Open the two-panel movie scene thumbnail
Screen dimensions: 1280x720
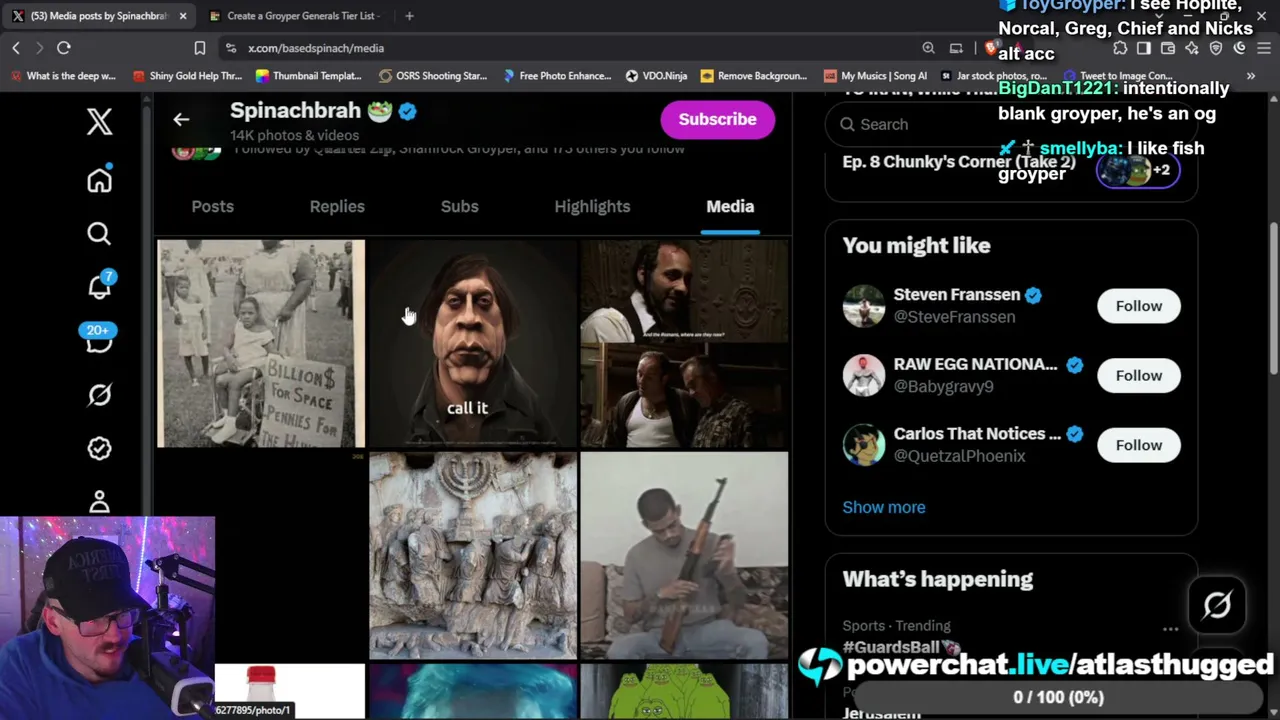[685, 343]
